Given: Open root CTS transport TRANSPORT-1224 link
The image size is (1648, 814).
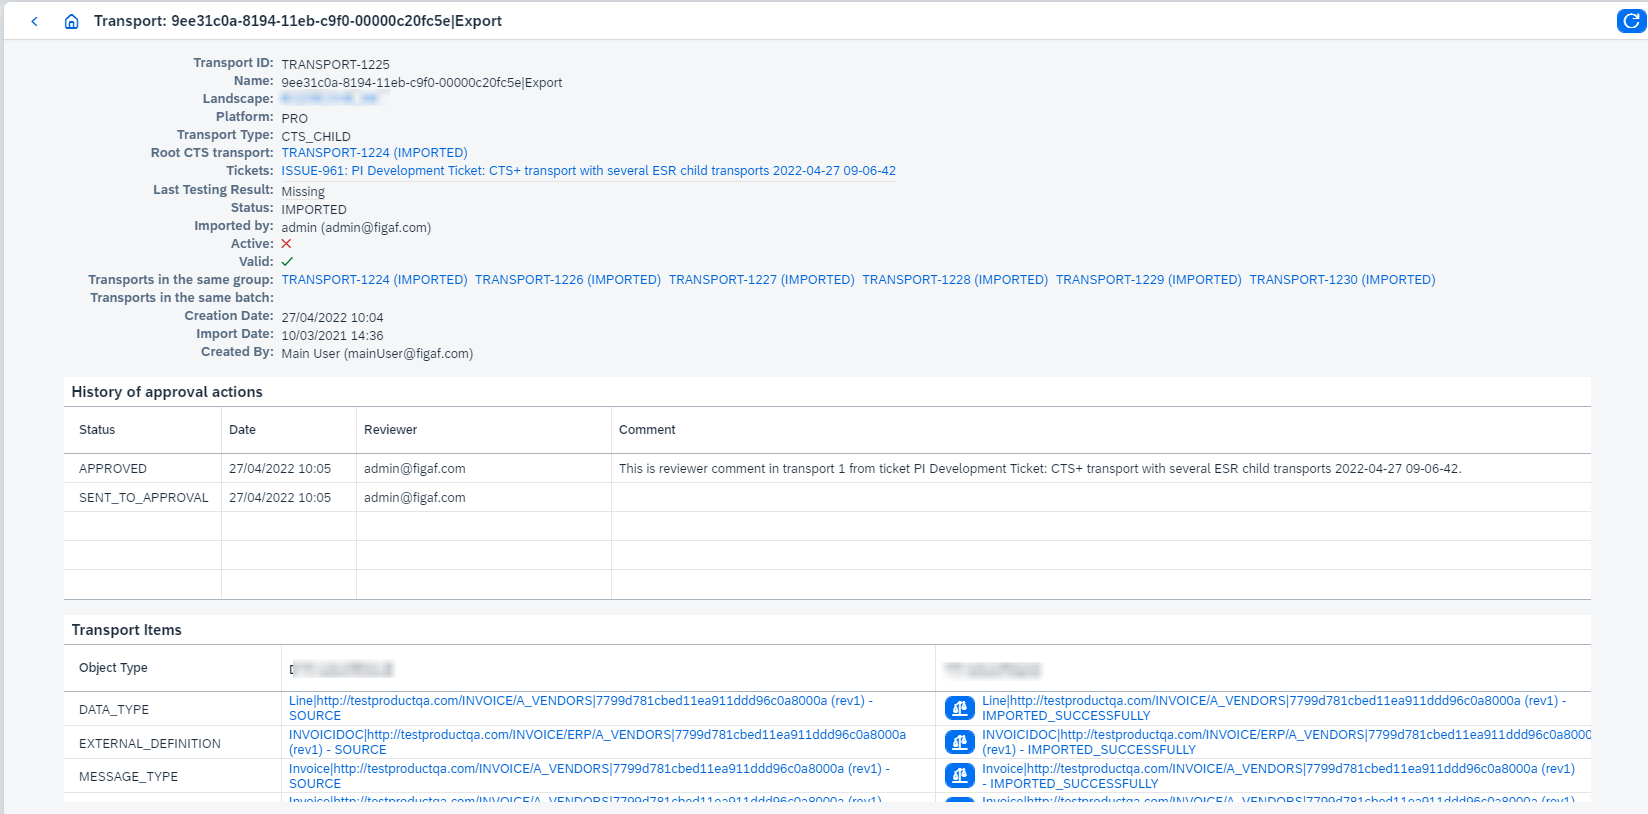Looking at the screenshot, I should [x=374, y=153].
